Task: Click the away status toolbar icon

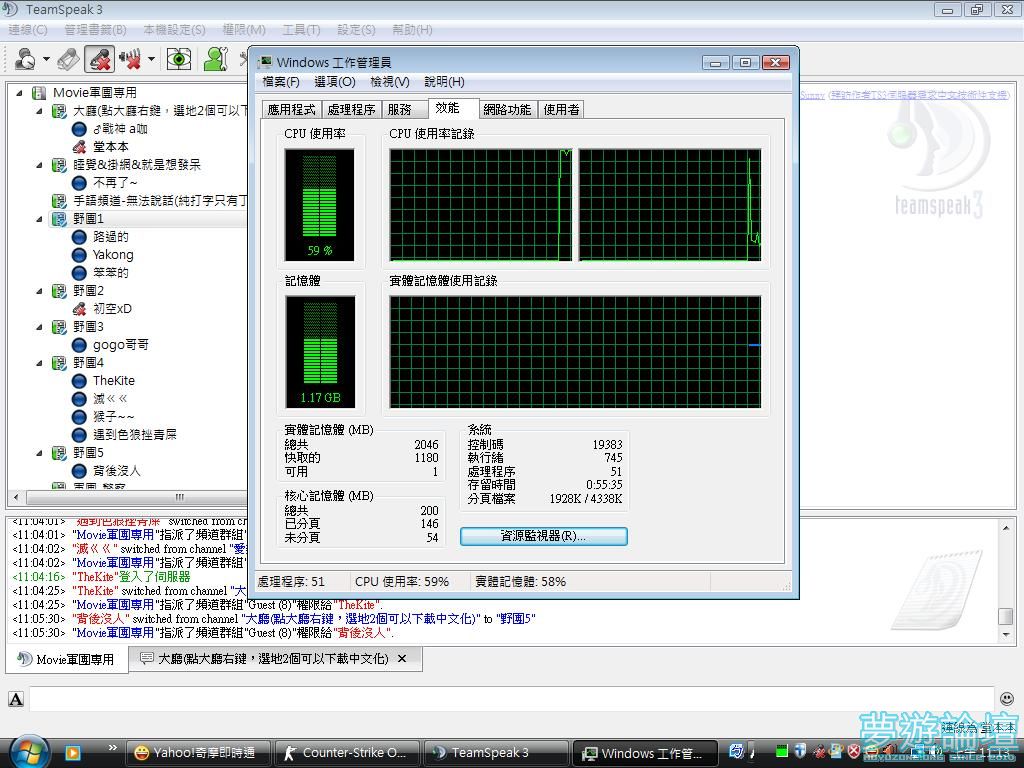Action: pyautogui.click(x=25, y=59)
